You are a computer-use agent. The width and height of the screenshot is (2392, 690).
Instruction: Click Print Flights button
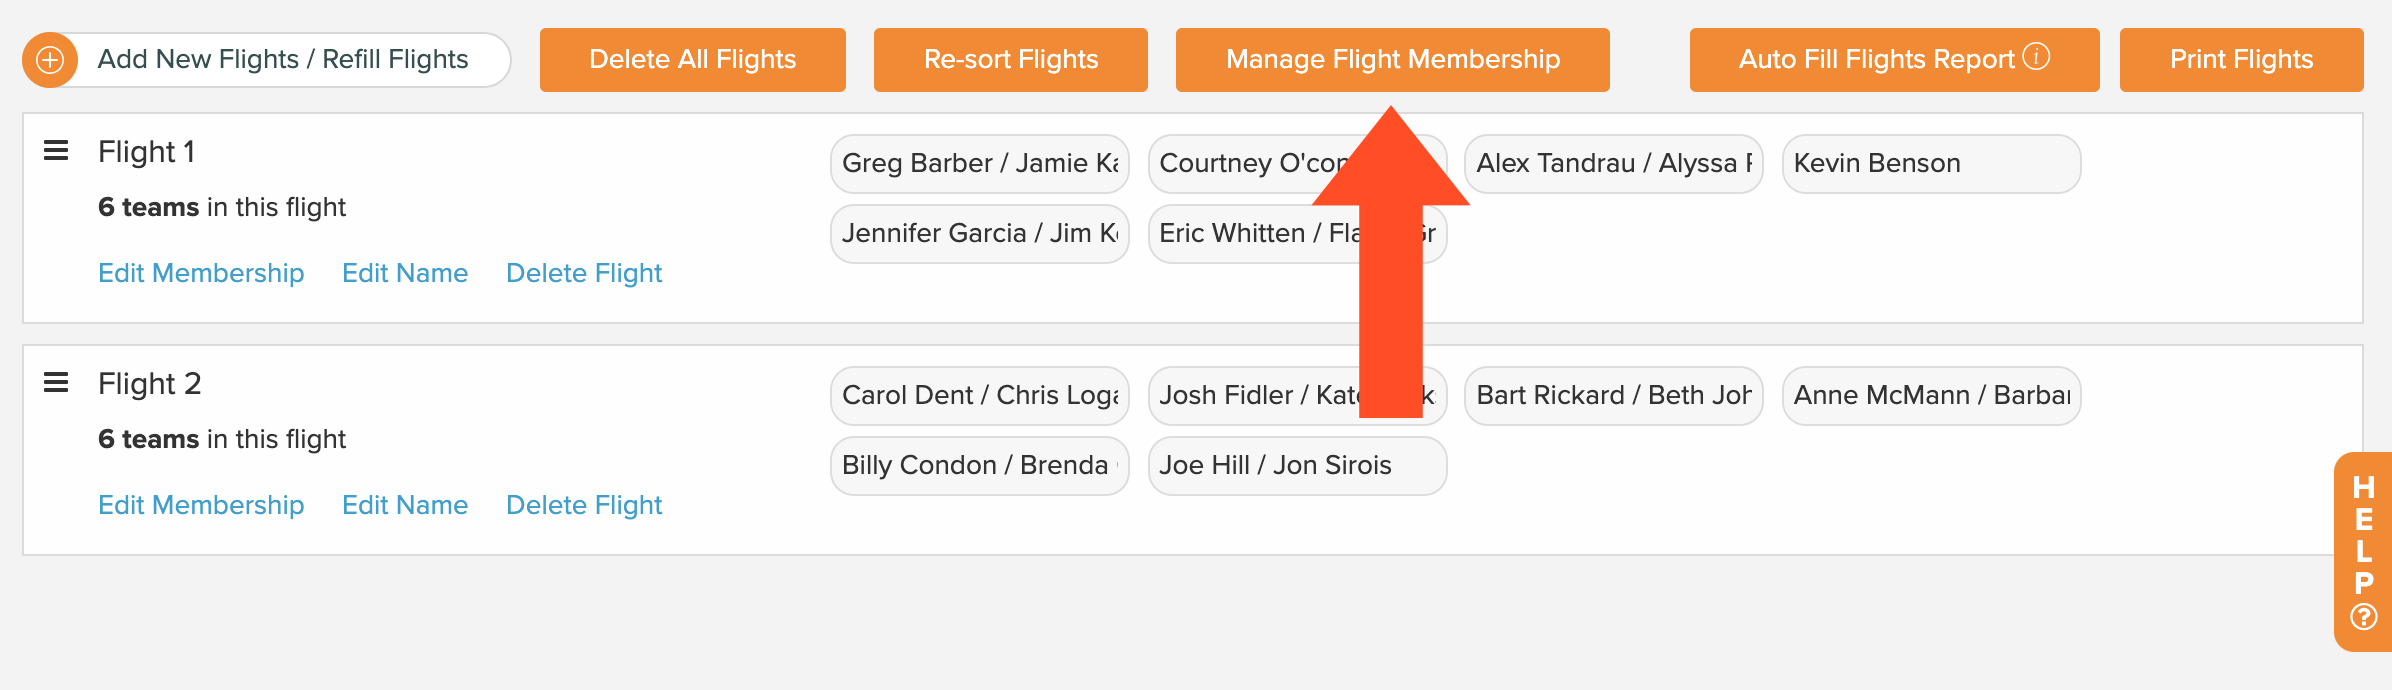pos(2242,60)
